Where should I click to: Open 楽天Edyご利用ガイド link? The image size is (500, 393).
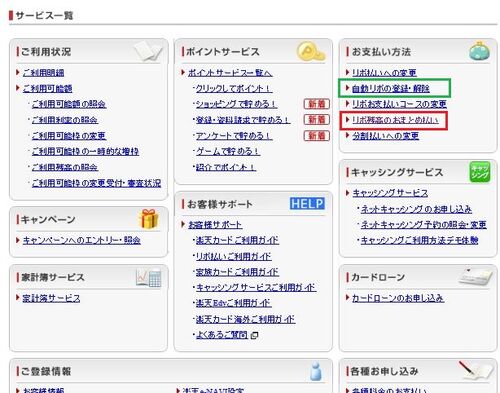[234, 303]
